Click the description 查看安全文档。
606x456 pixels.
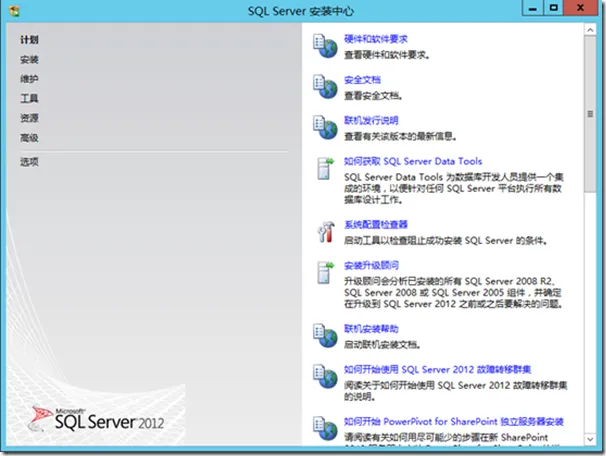(x=373, y=96)
